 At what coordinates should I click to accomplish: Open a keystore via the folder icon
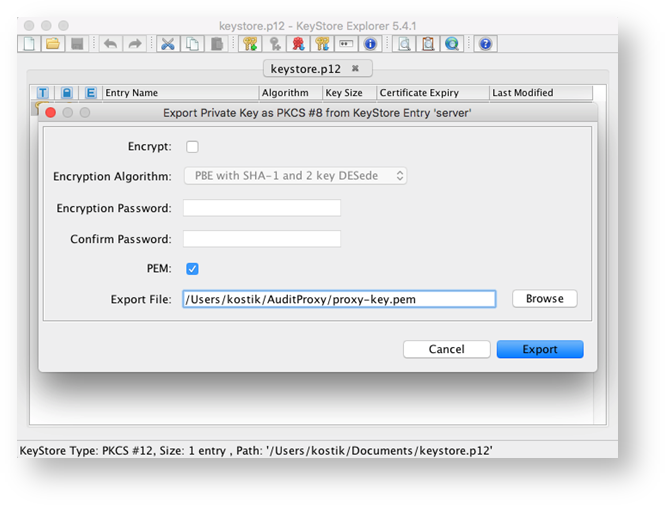52,44
